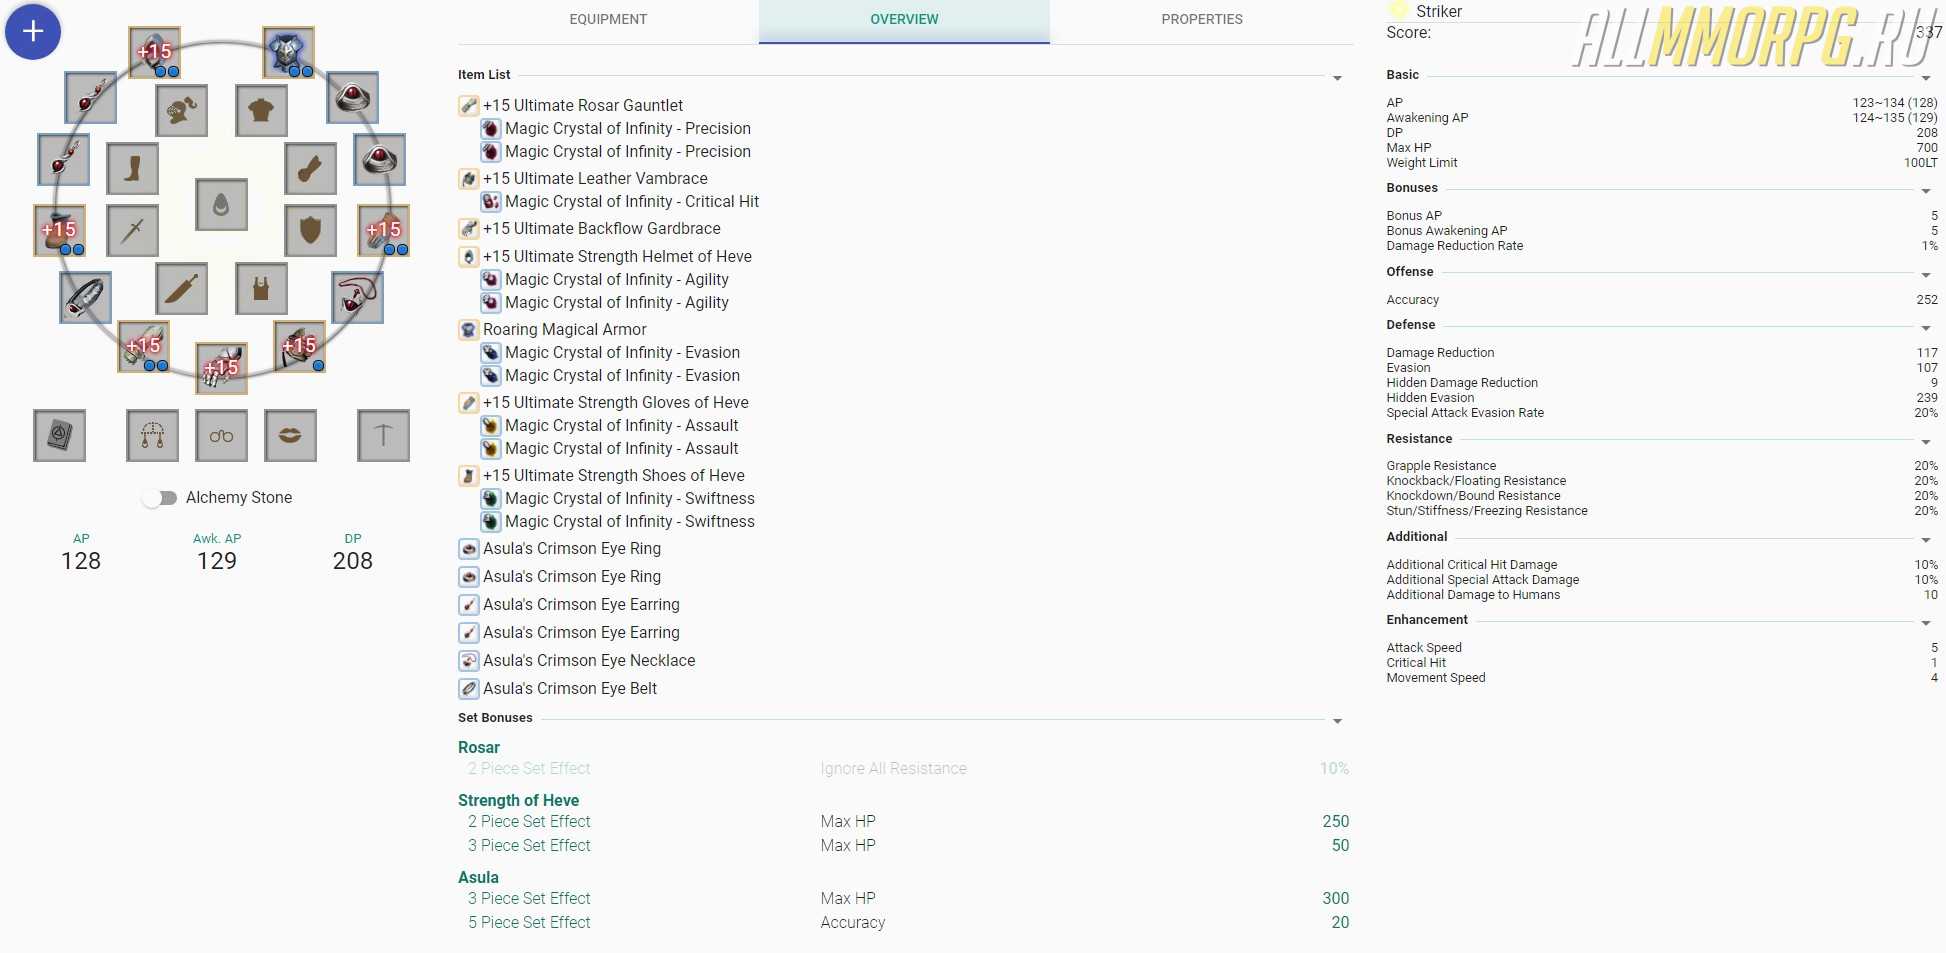
Task: Open the Properties tab
Action: tap(1201, 20)
